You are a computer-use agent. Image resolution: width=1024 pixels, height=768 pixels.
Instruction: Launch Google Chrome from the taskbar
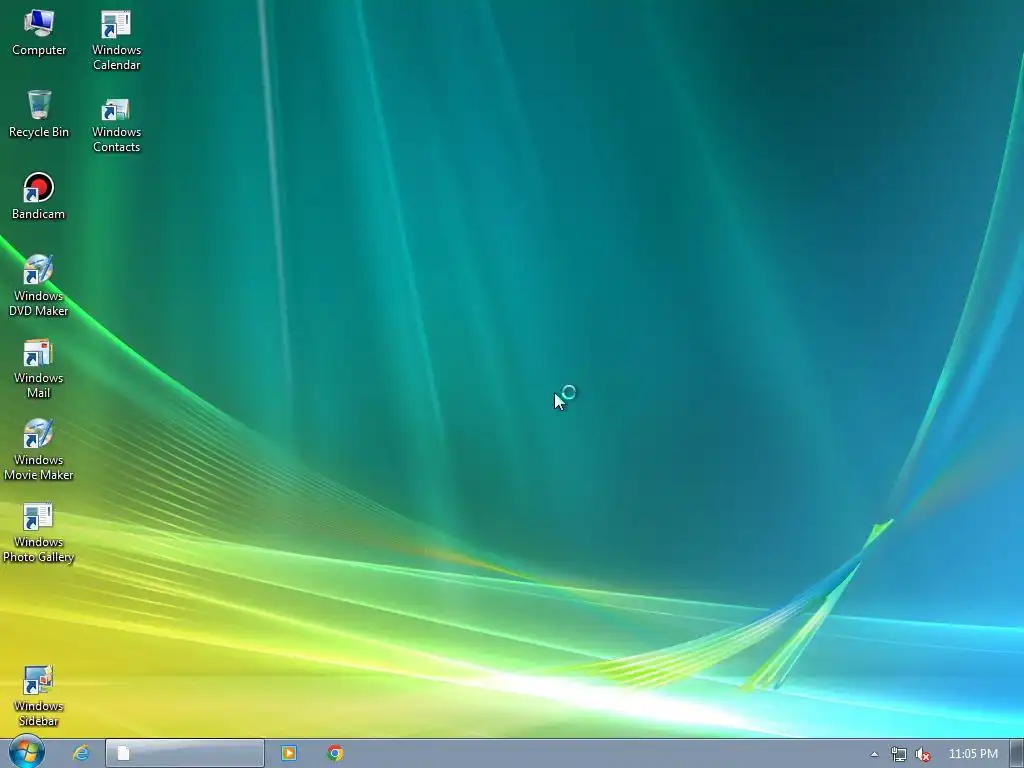[335, 753]
